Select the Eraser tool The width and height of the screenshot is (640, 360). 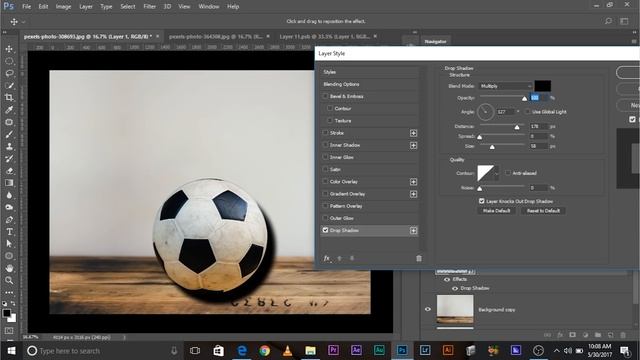point(9,171)
